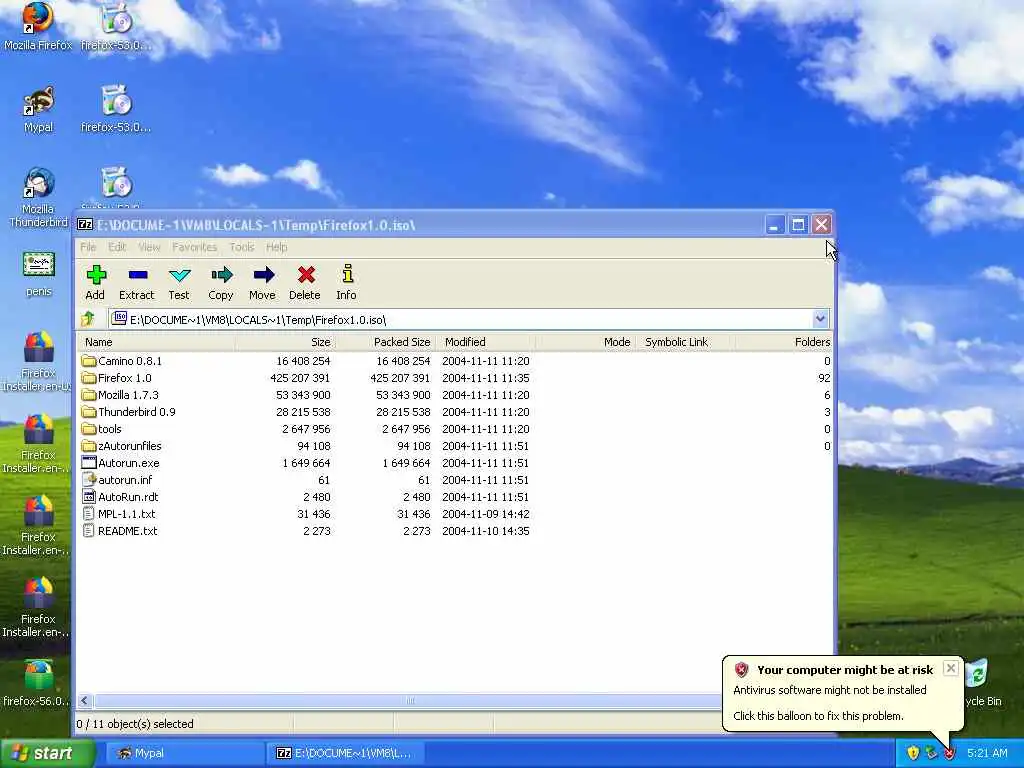Open the Help menu

(276, 247)
